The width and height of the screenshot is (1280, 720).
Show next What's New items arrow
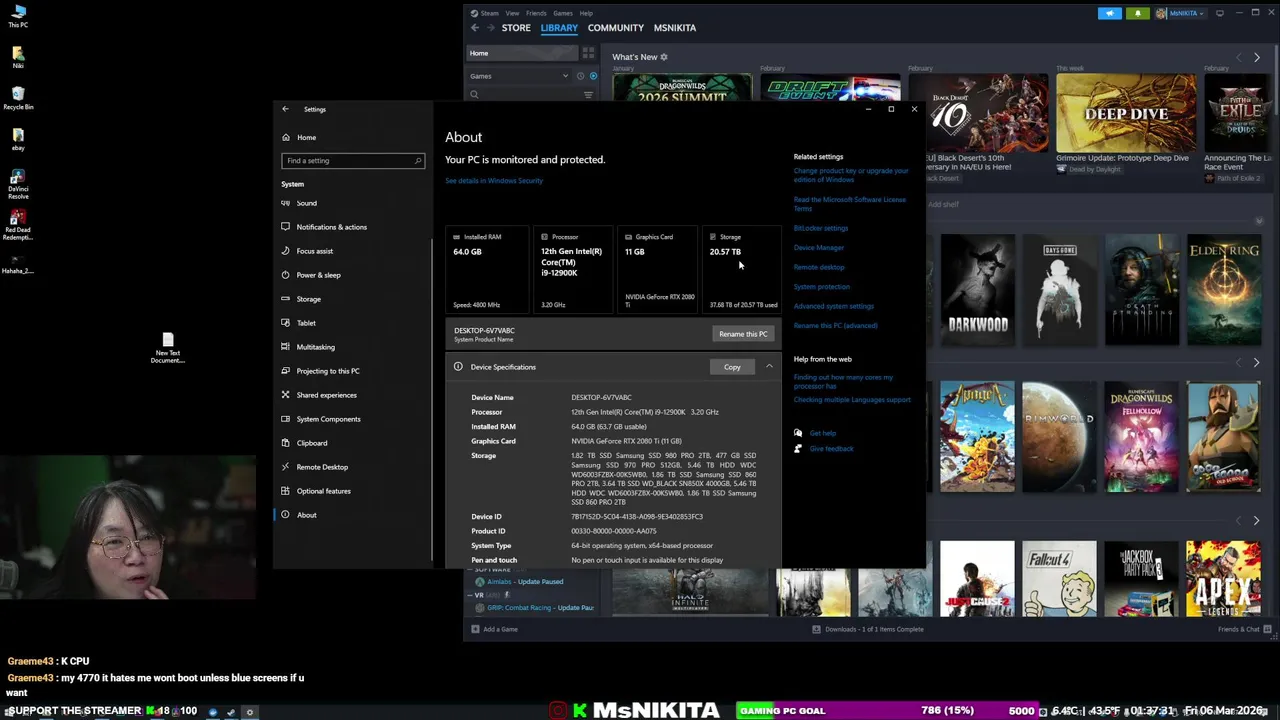point(1257,58)
